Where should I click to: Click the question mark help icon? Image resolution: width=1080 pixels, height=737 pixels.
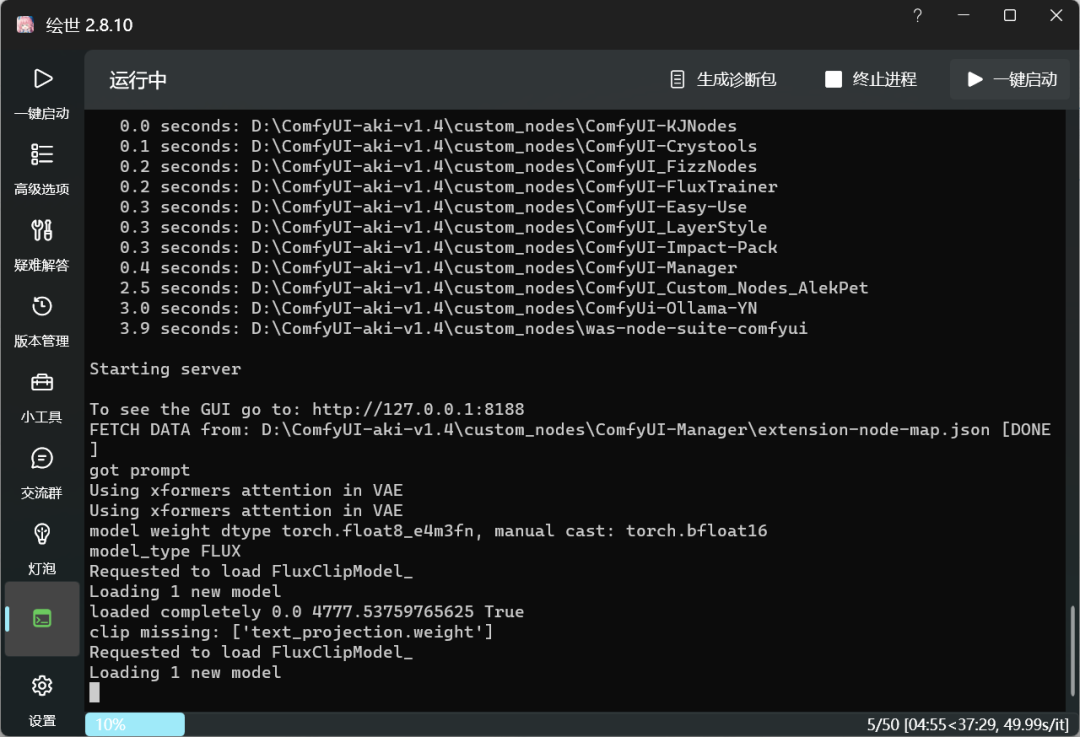click(x=917, y=15)
